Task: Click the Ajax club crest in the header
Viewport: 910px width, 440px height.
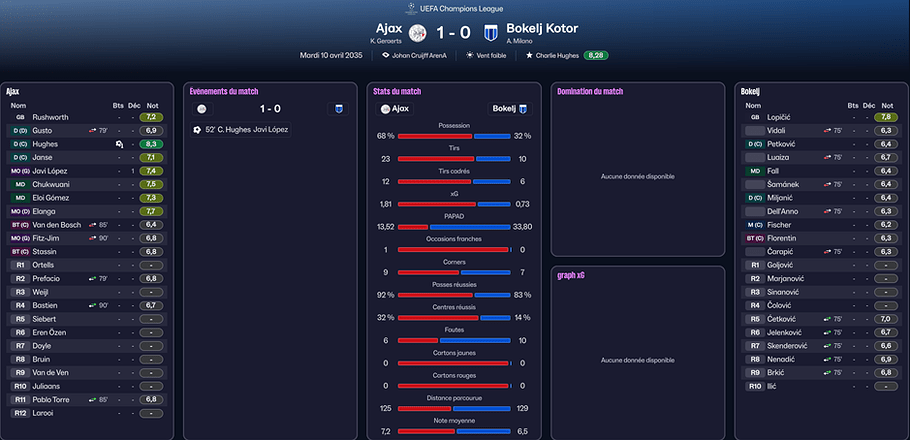Action: coord(418,31)
